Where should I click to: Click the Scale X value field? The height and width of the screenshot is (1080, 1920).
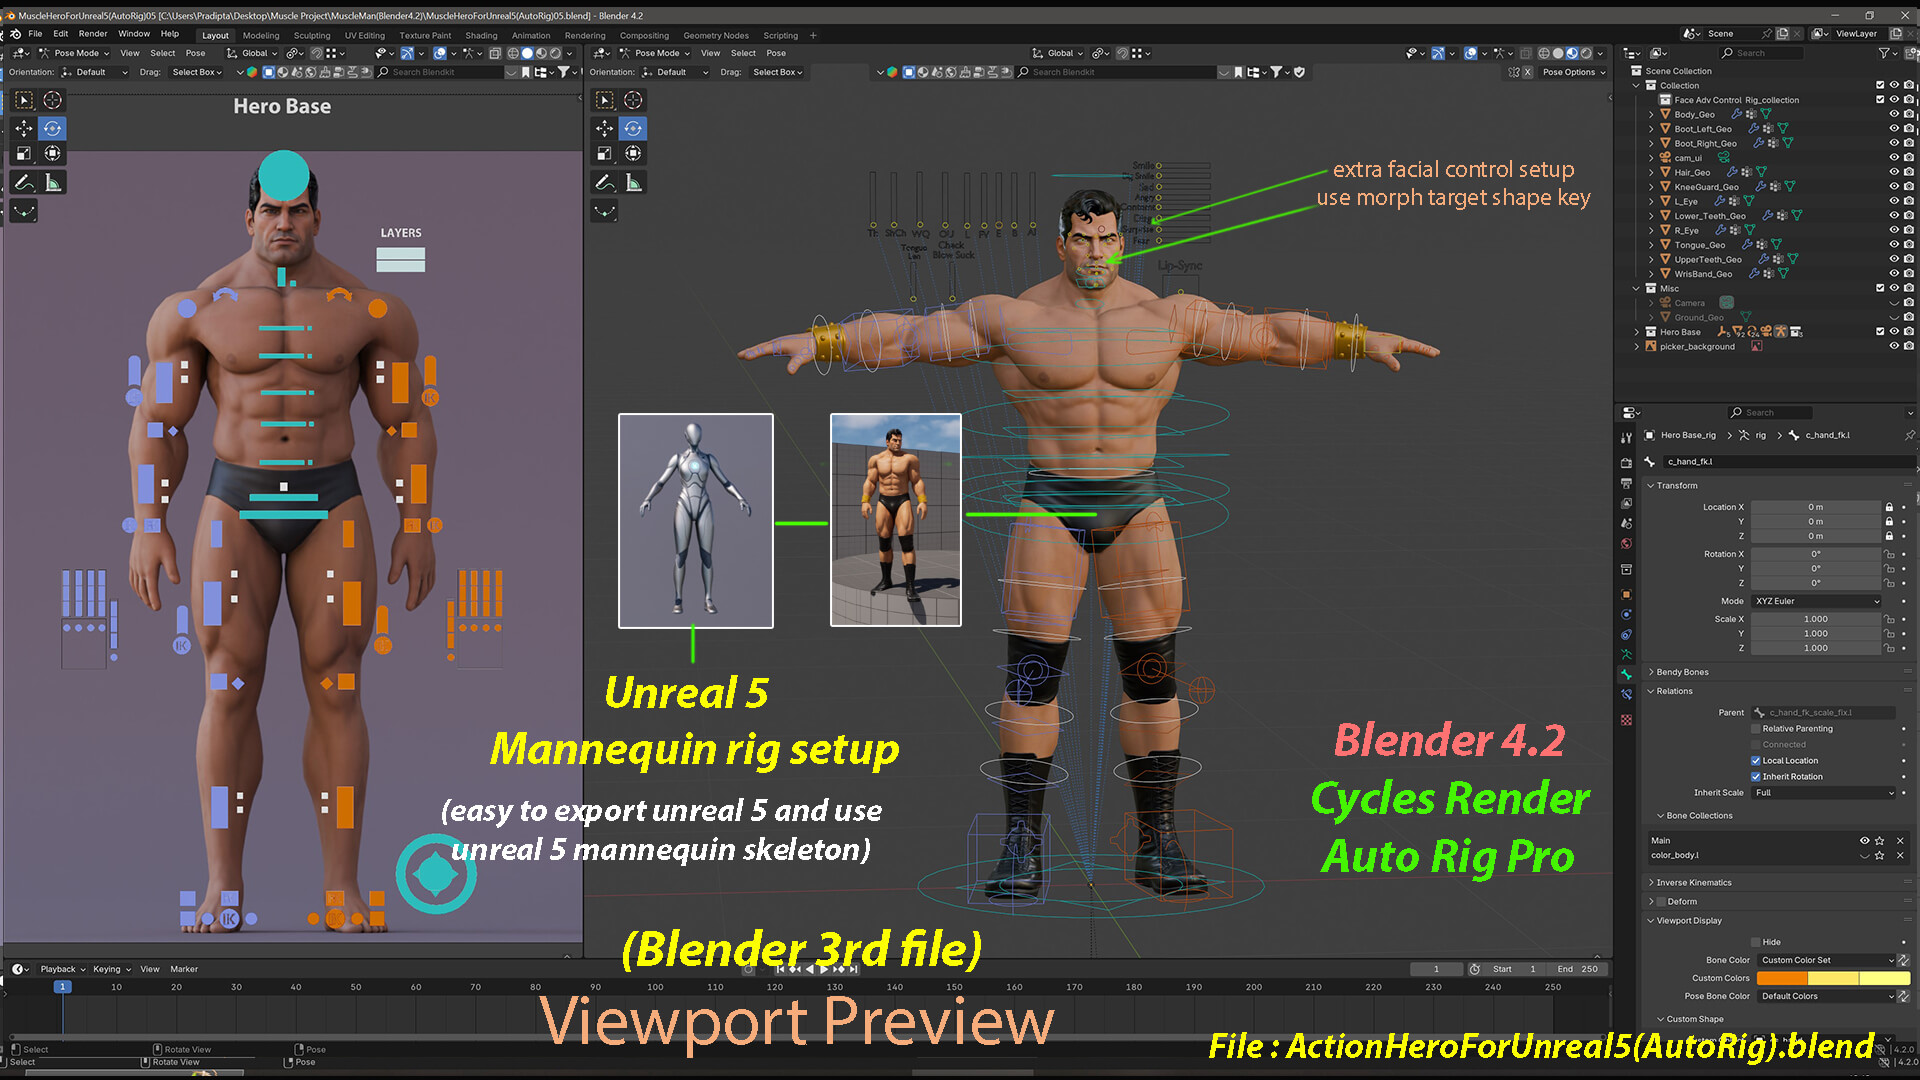tap(1816, 619)
